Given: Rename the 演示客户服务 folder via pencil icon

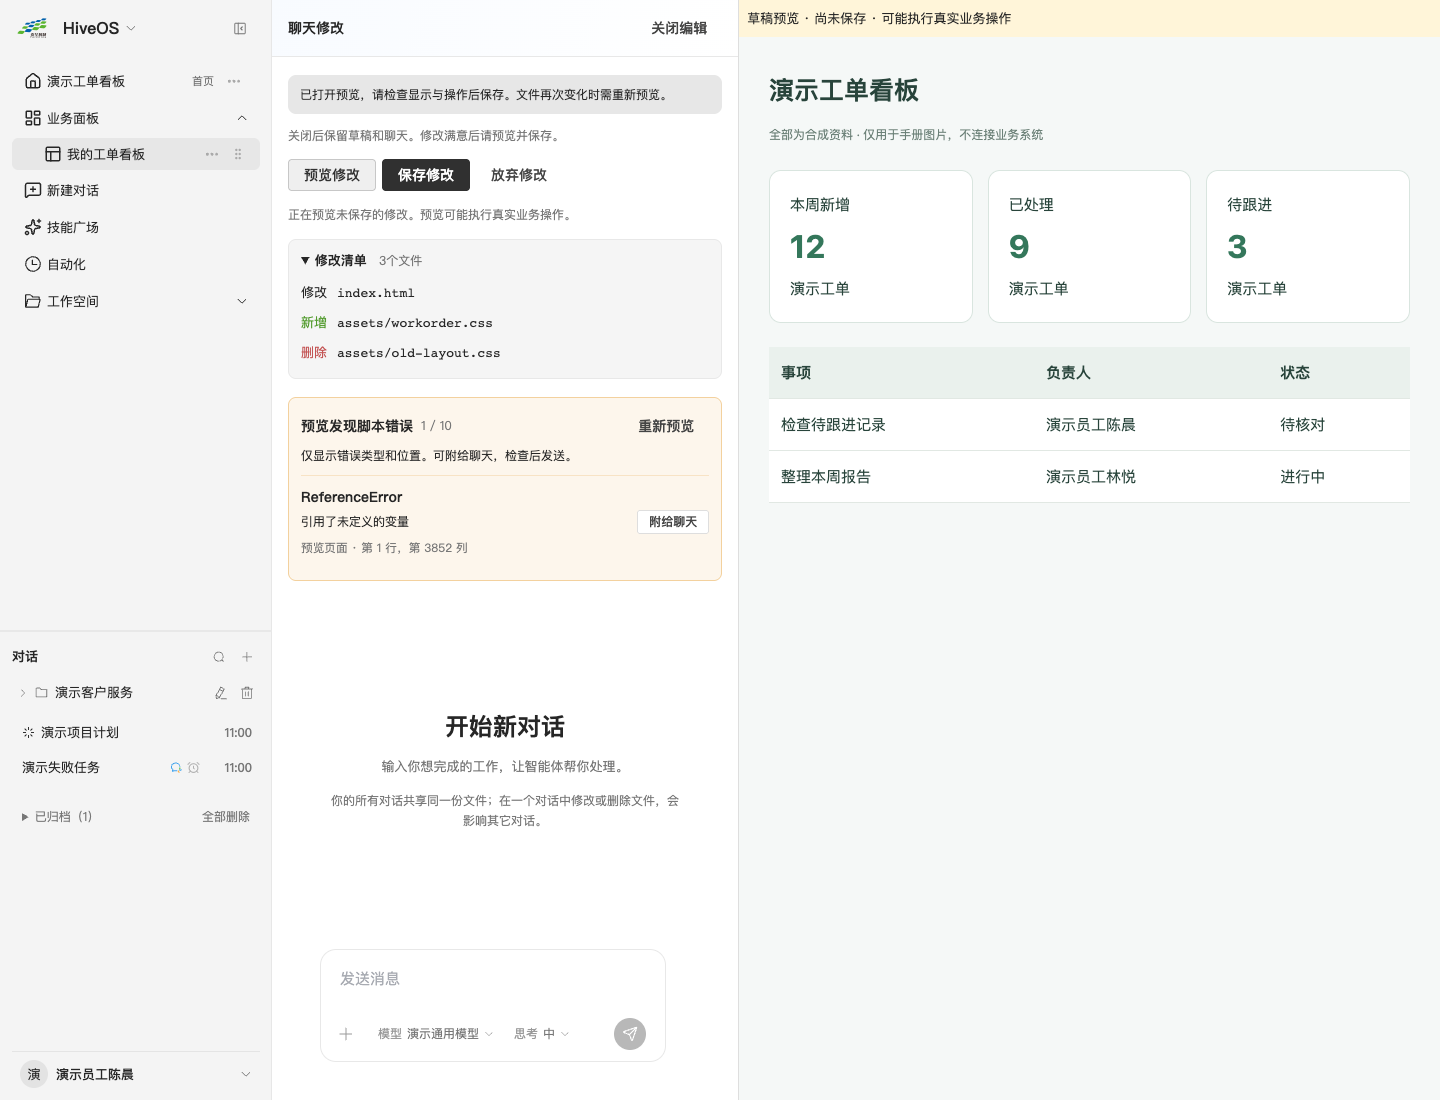Looking at the screenshot, I should pyautogui.click(x=221, y=693).
